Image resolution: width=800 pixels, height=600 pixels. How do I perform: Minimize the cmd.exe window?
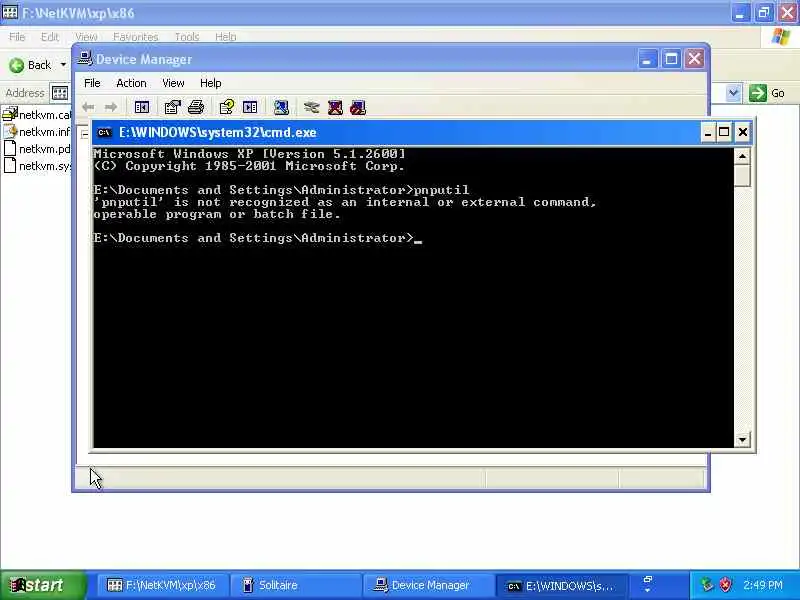(708, 133)
